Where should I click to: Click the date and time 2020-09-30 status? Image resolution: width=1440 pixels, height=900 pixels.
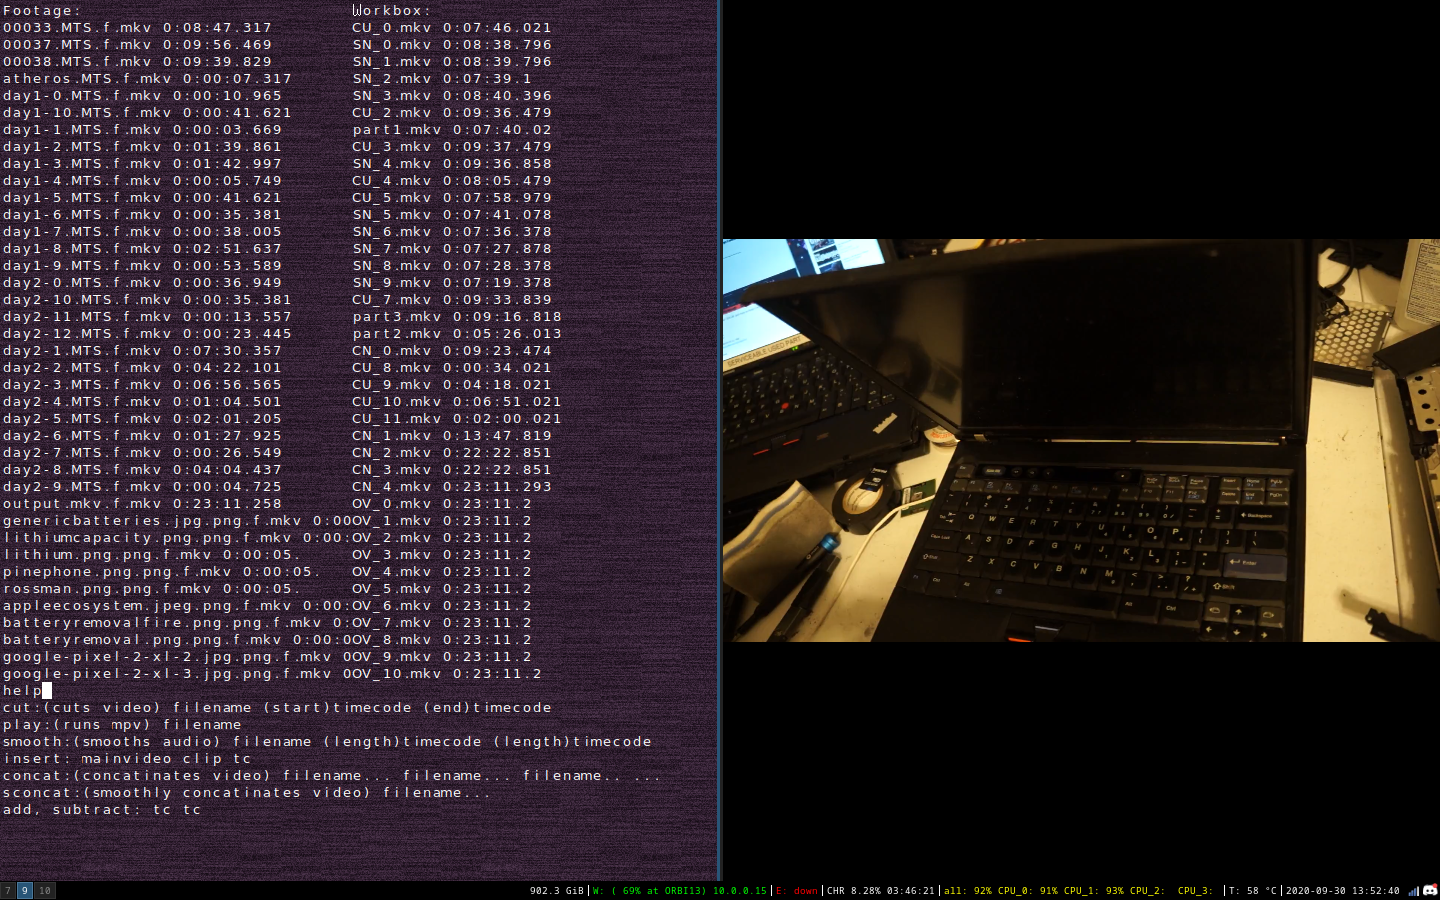[1342, 891]
